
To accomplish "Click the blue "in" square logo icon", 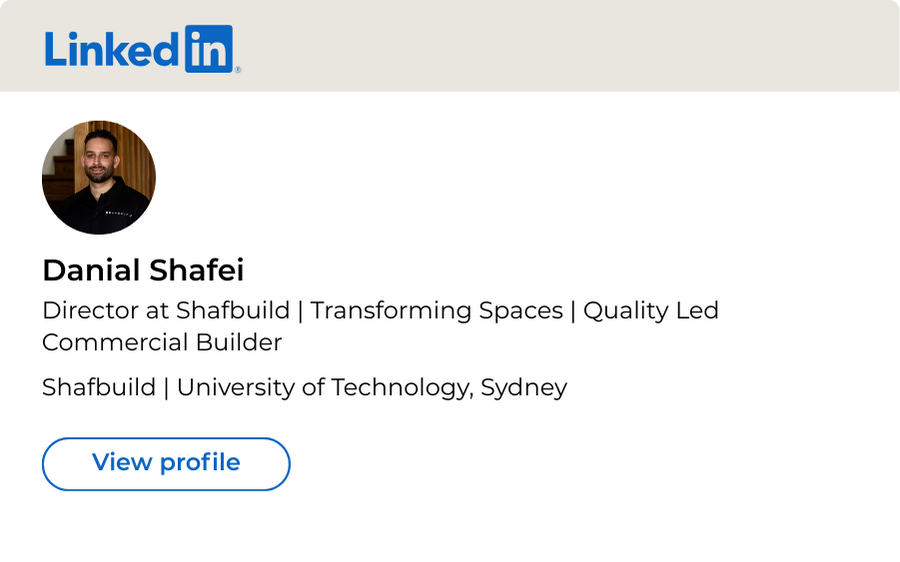I will pyautogui.click(x=209, y=49).
